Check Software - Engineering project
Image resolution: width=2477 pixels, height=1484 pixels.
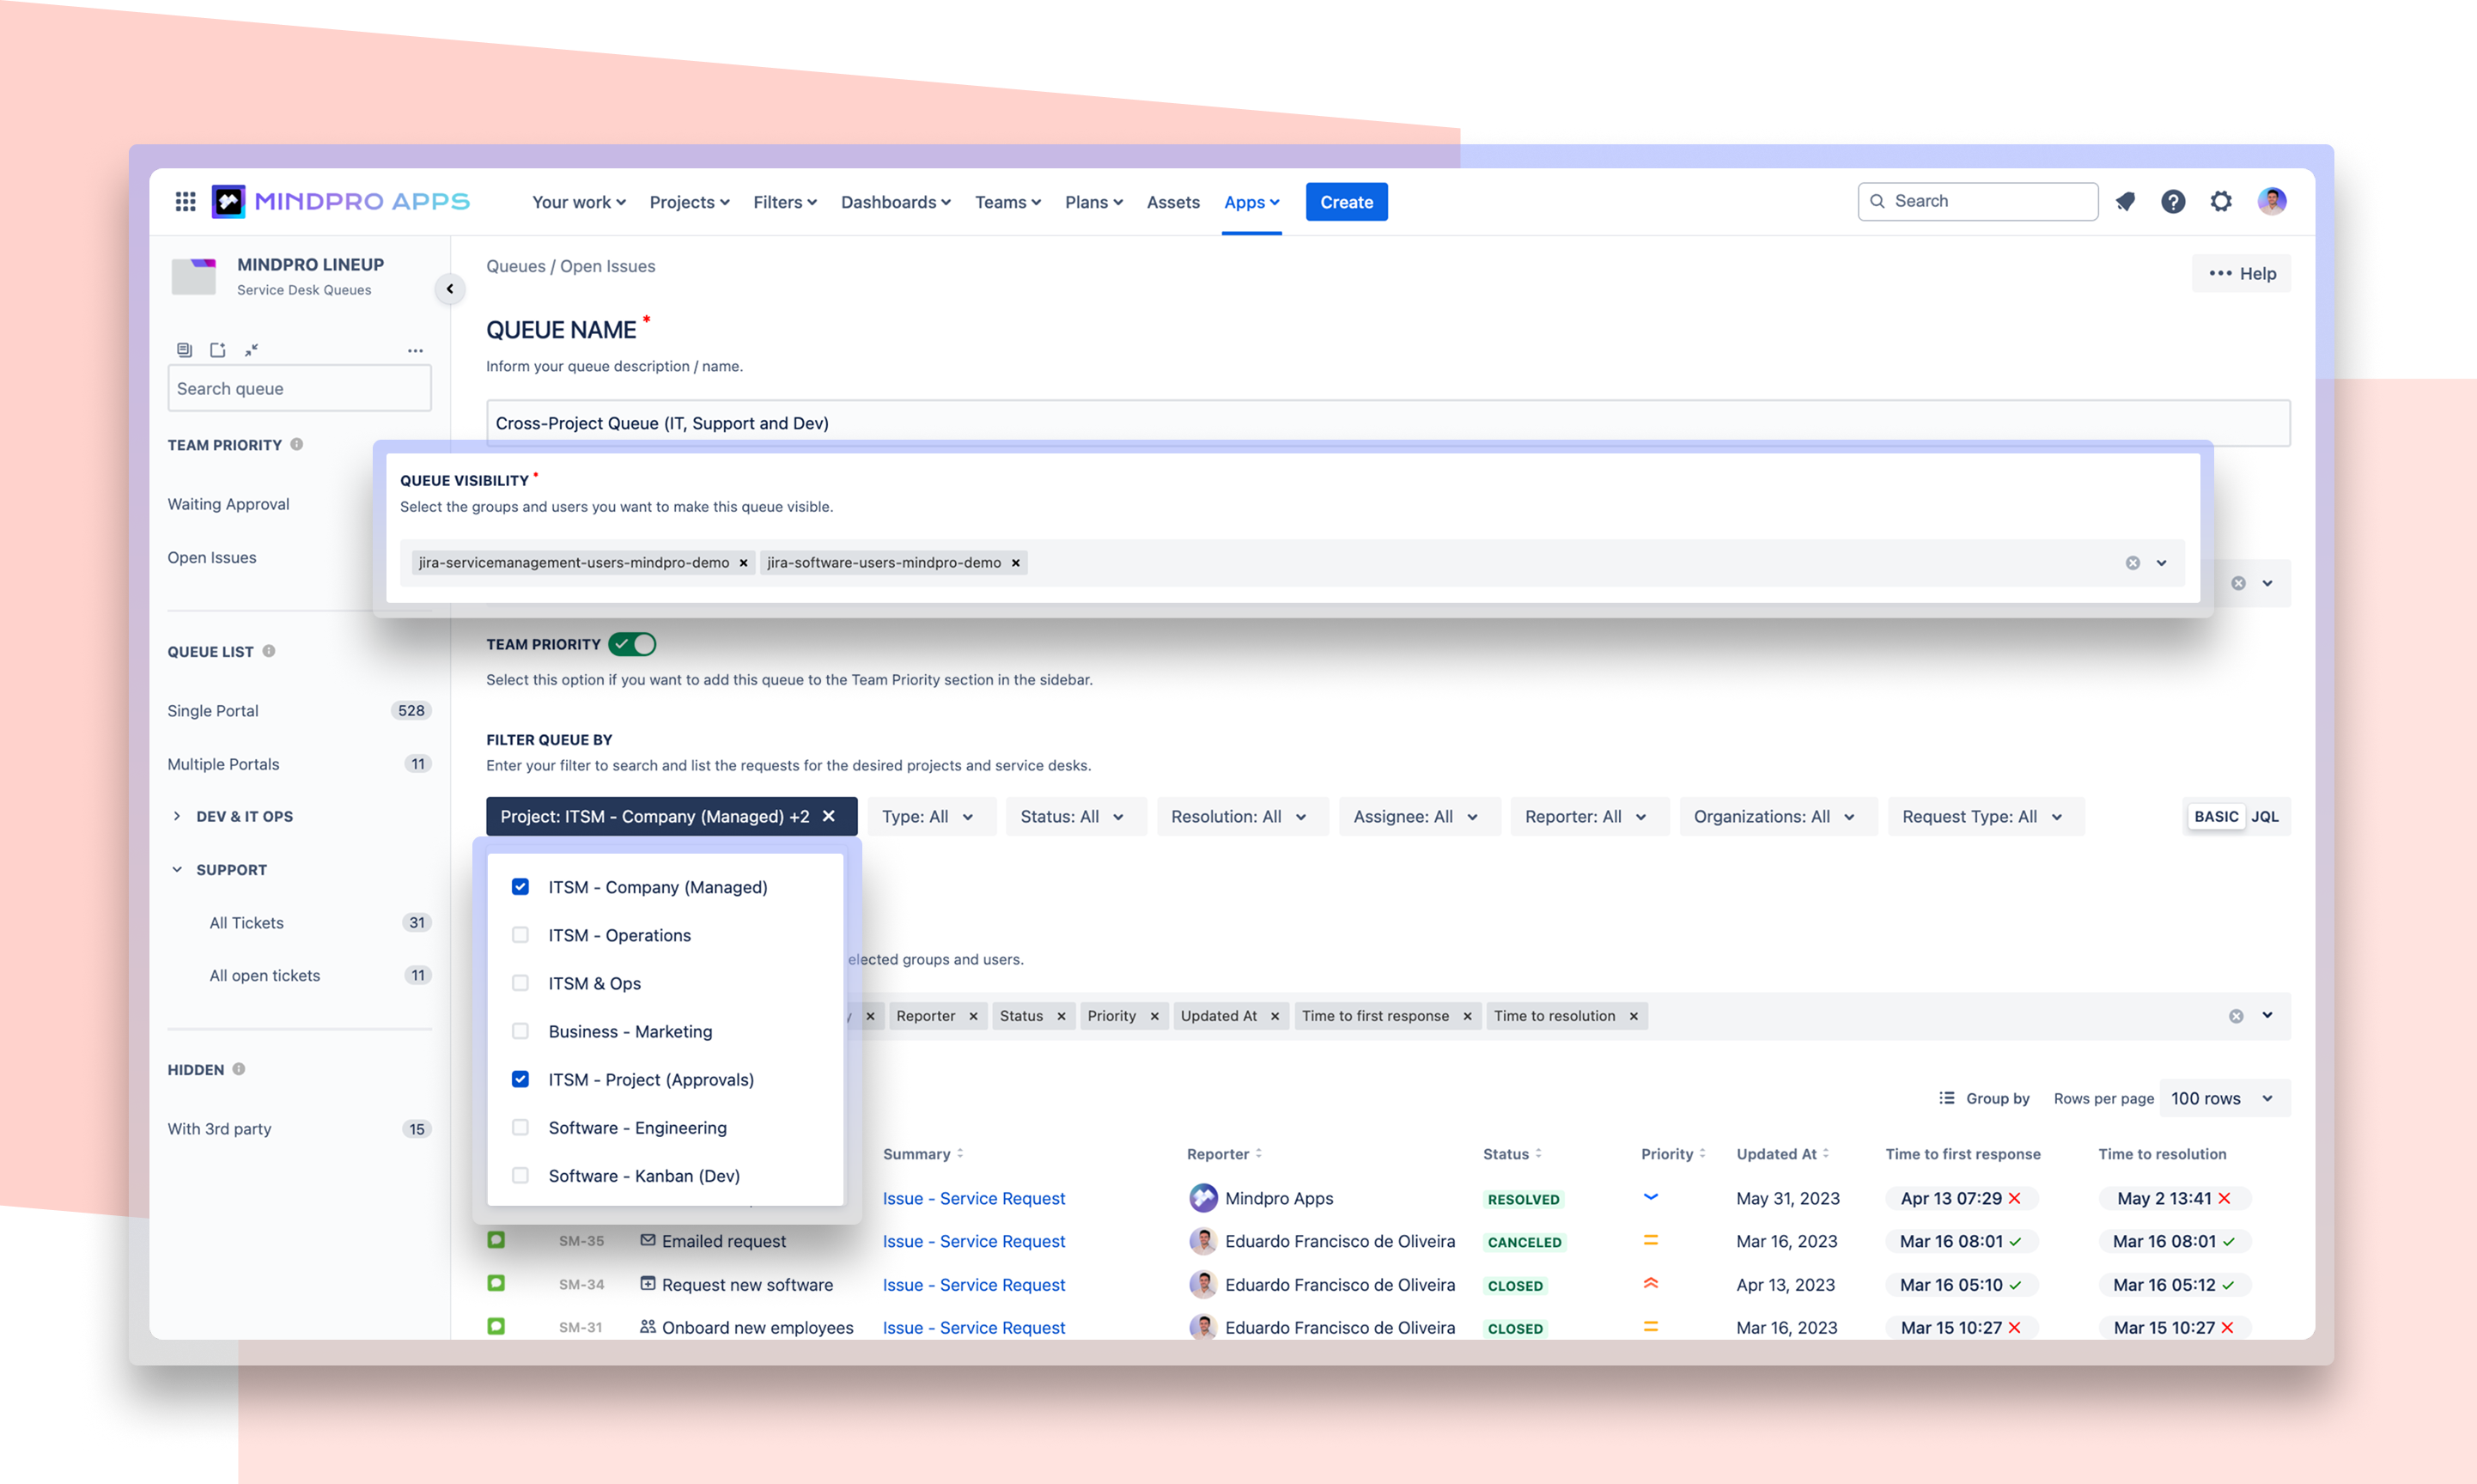[x=520, y=1127]
